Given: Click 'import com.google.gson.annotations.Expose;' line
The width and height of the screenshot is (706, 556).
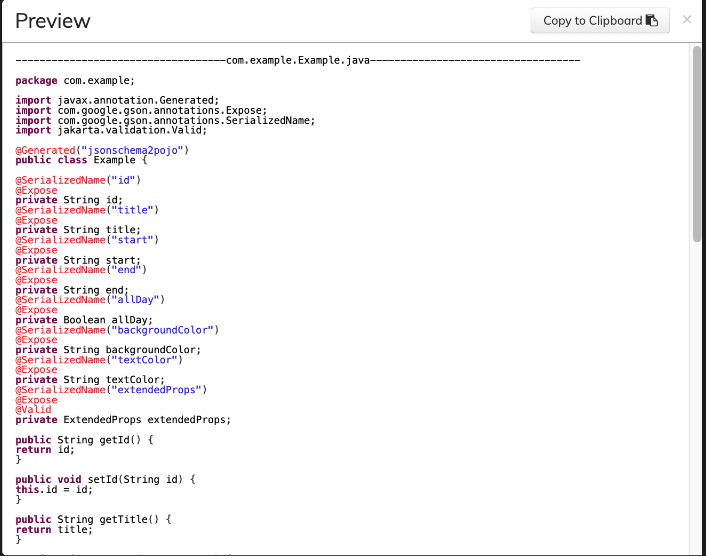Looking at the screenshot, I should pyautogui.click(x=141, y=110).
